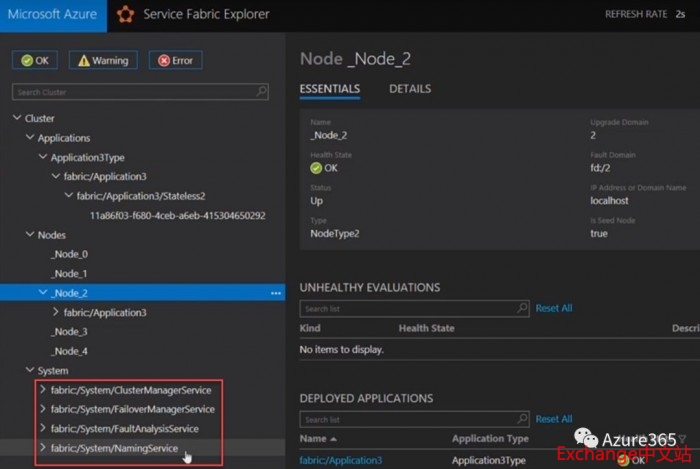Toggle the OK health filter
The image size is (700, 469).
pyautogui.click(x=35, y=60)
